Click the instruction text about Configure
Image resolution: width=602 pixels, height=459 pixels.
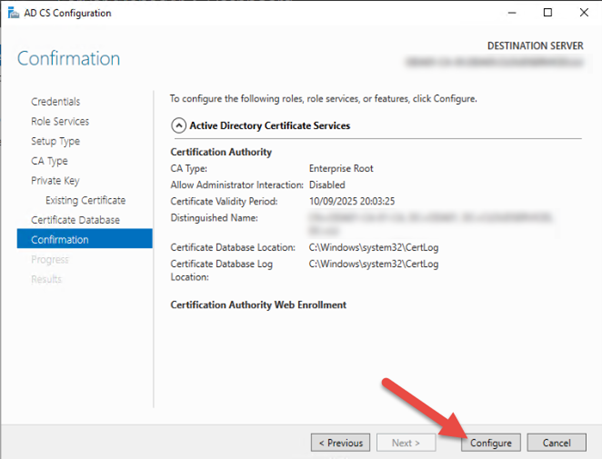click(324, 99)
